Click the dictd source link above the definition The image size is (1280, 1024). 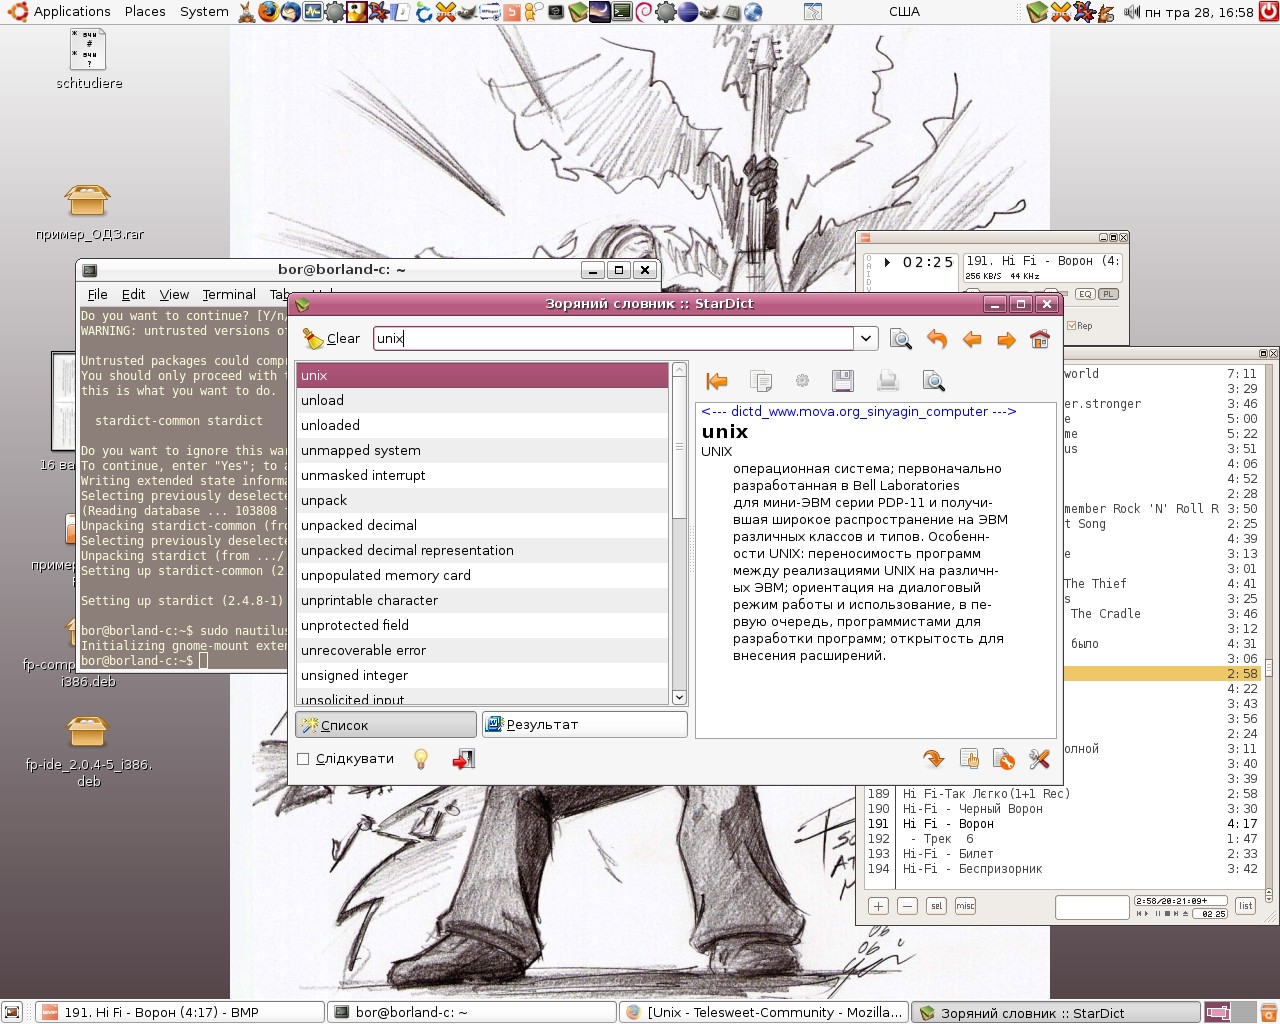[858, 411]
